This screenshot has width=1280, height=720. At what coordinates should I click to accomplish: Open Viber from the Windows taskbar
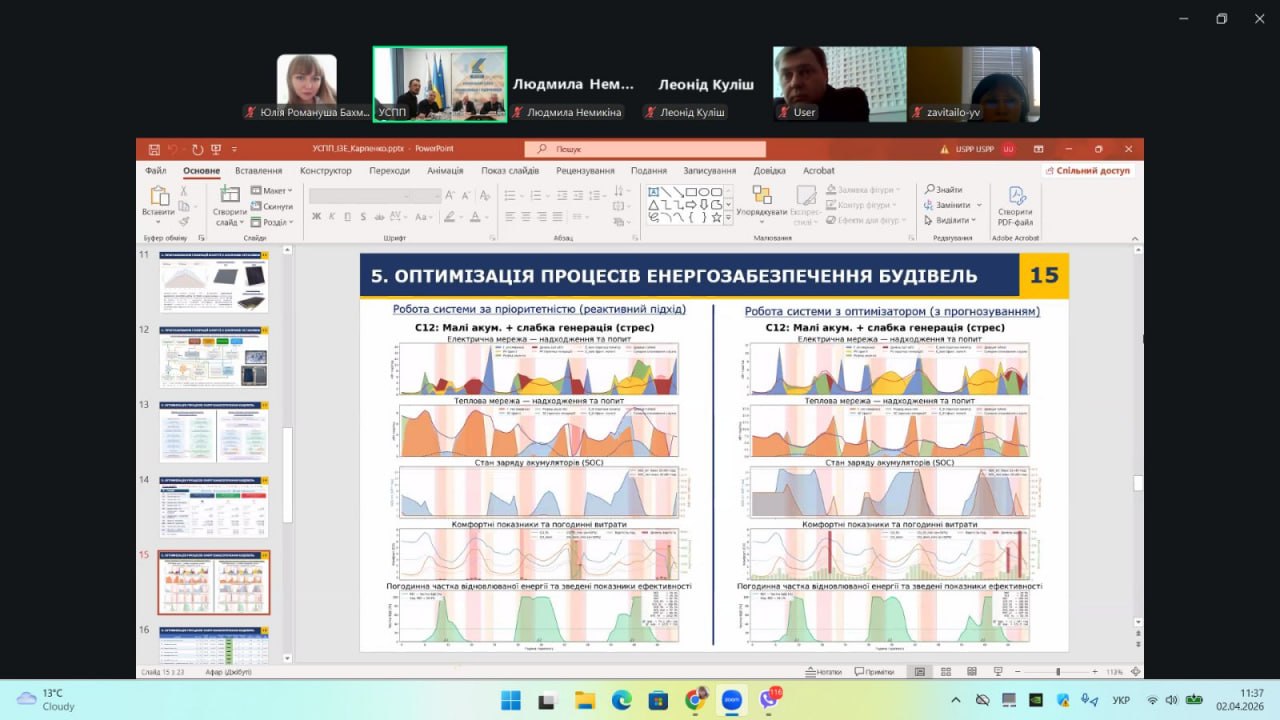tap(768, 700)
